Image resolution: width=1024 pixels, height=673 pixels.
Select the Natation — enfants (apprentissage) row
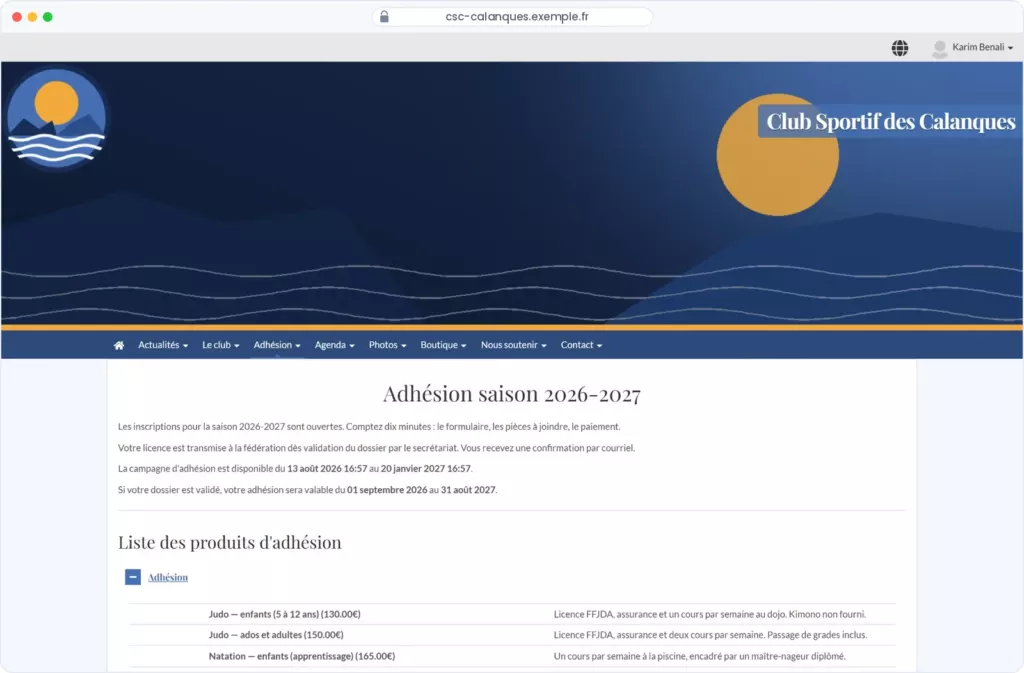pos(512,656)
